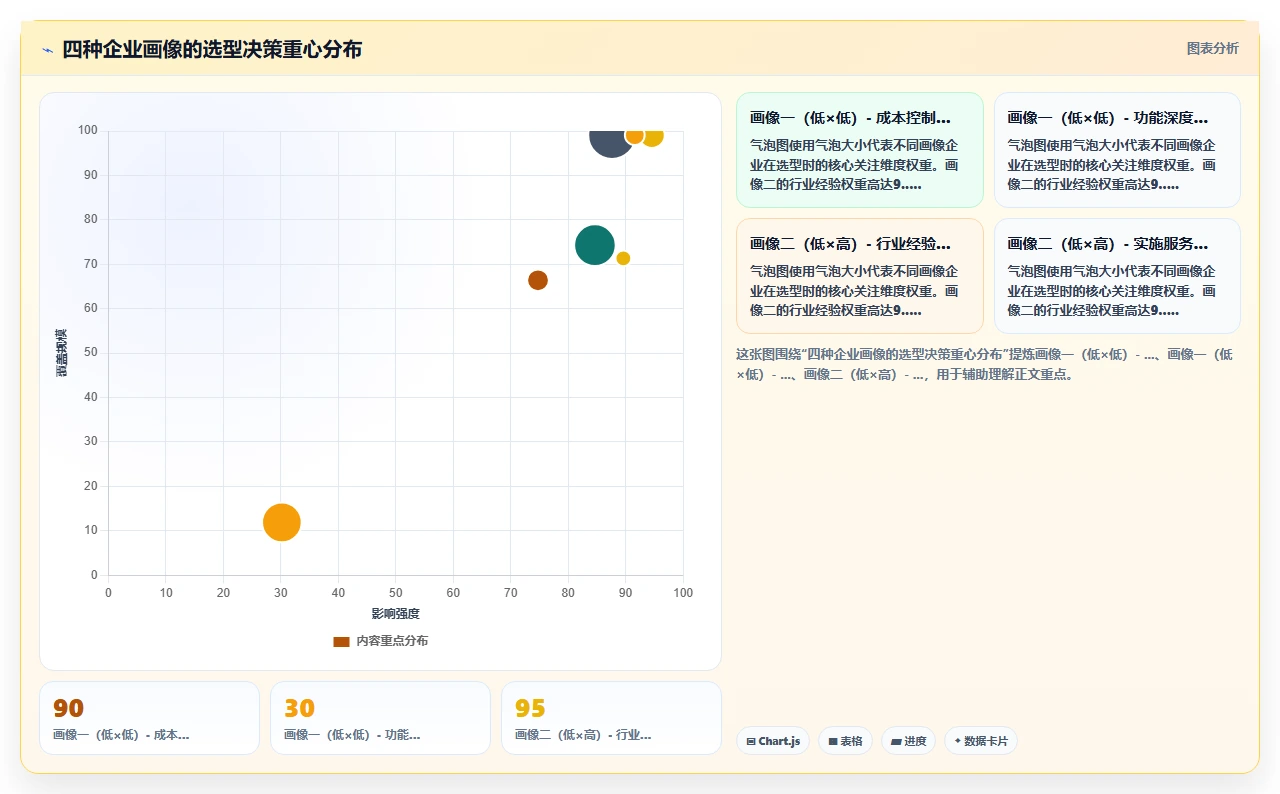This screenshot has width=1280, height=794.
Task: Click the chart title 四种企业画像的选型决策重心分布
Action: pyautogui.click(x=212, y=49)
